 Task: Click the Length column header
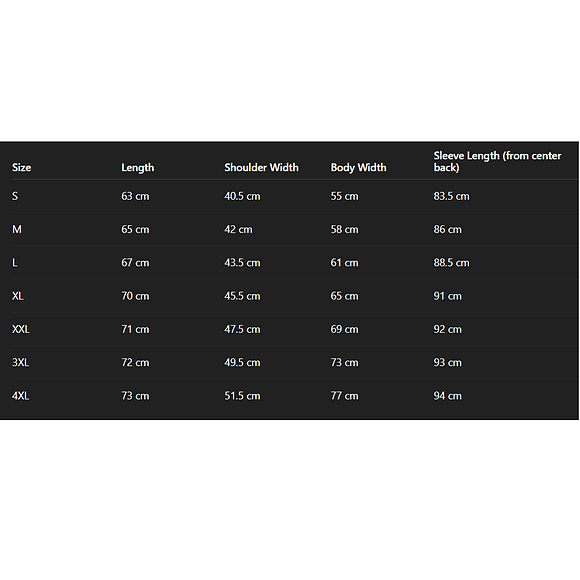click(x=138, y=168)
